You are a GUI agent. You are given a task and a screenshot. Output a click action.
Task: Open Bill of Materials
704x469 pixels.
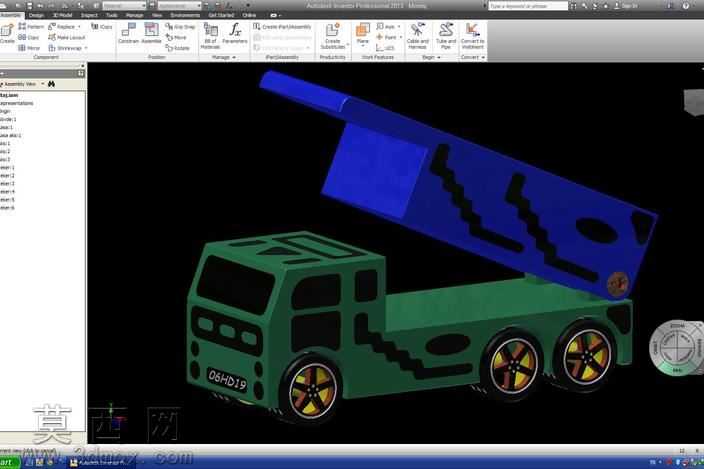coord(210,36)
